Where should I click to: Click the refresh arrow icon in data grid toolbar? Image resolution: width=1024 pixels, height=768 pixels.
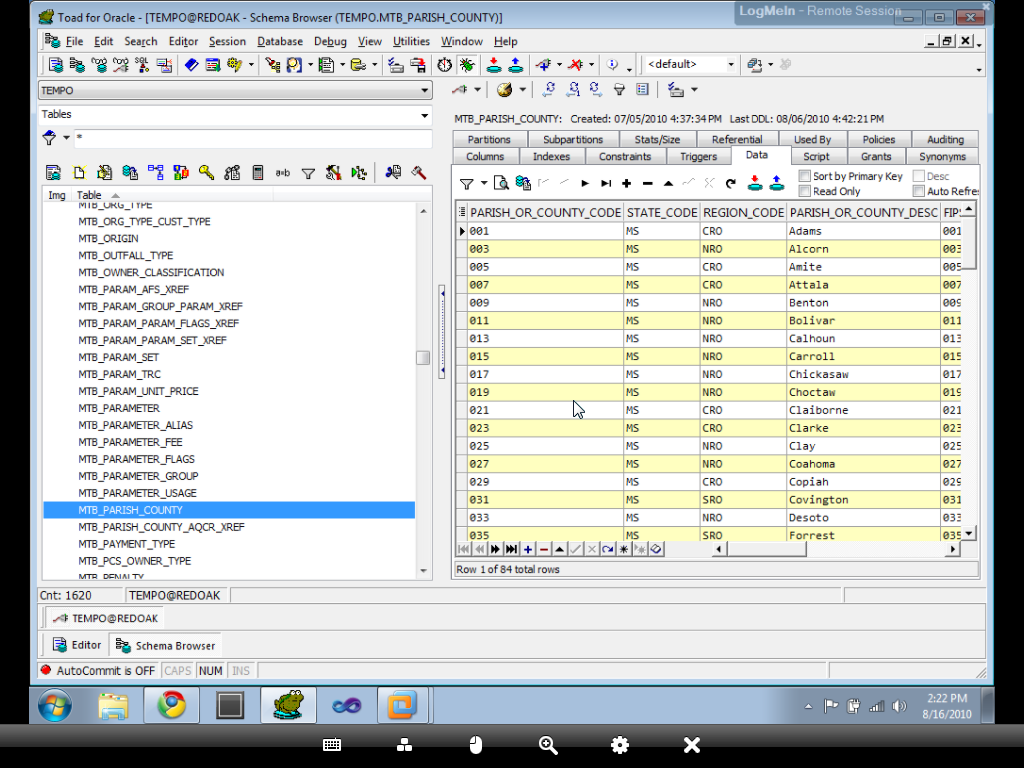click(731, 184)
